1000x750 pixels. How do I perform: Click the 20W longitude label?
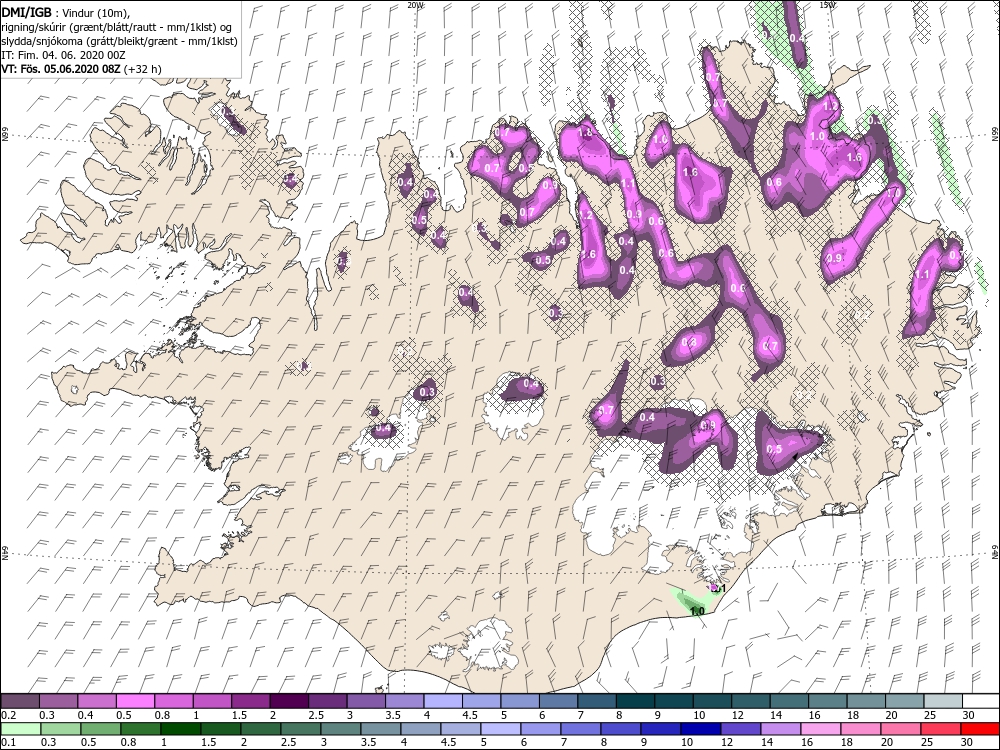(x=415, y=4)
